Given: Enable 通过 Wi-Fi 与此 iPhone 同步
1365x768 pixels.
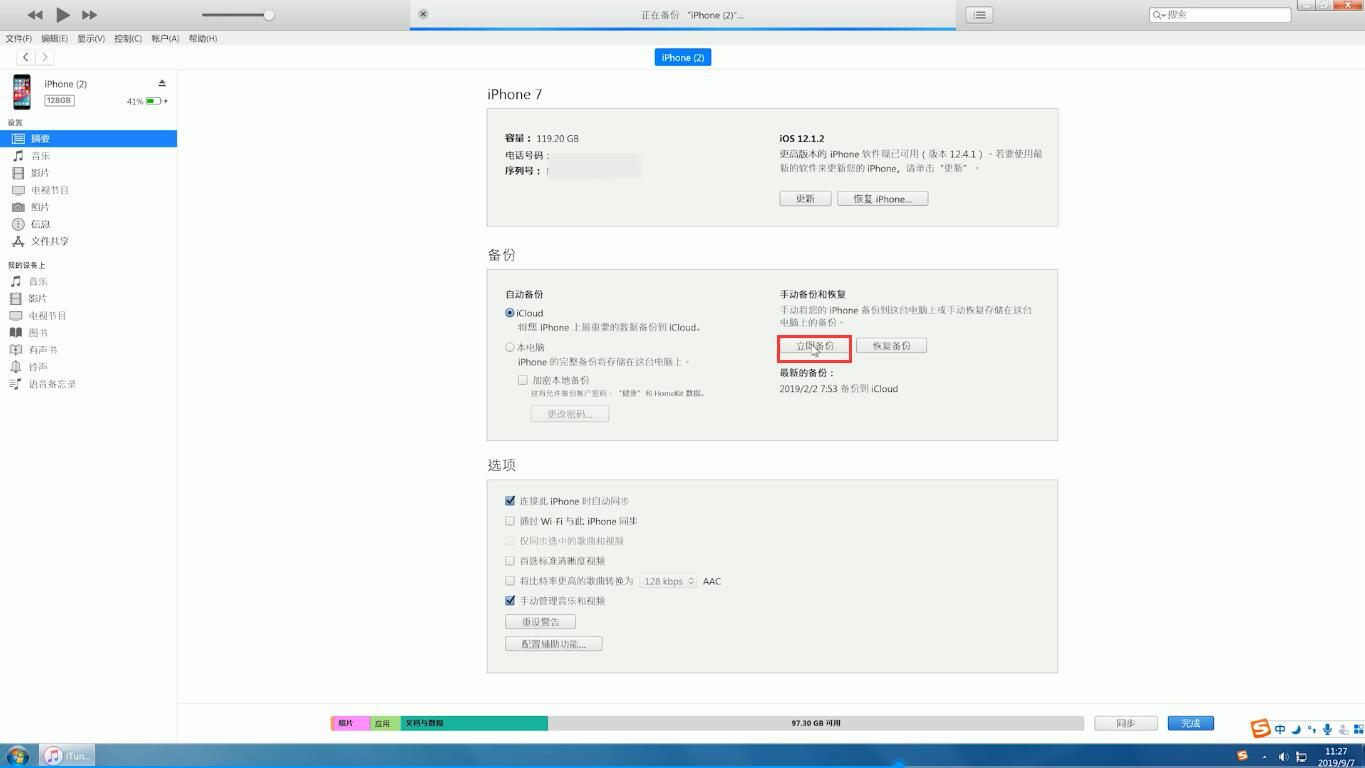Looking at the screenshot, I should pos(510,521).
